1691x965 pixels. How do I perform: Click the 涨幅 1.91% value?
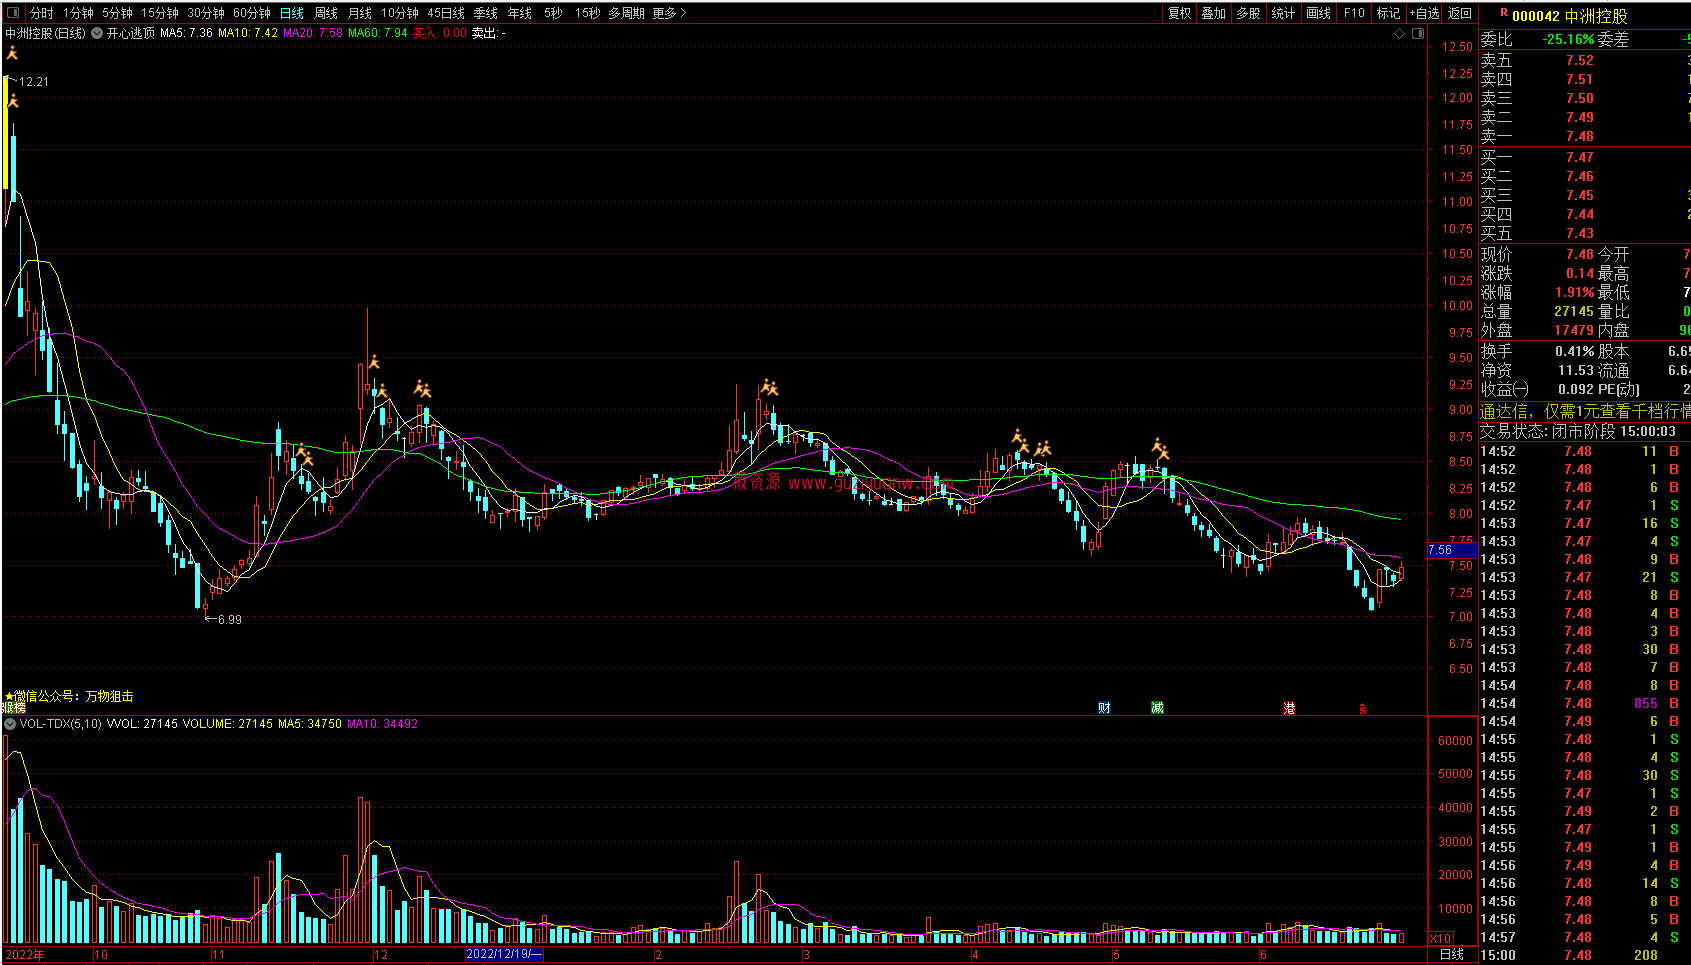click(1575, 292)
